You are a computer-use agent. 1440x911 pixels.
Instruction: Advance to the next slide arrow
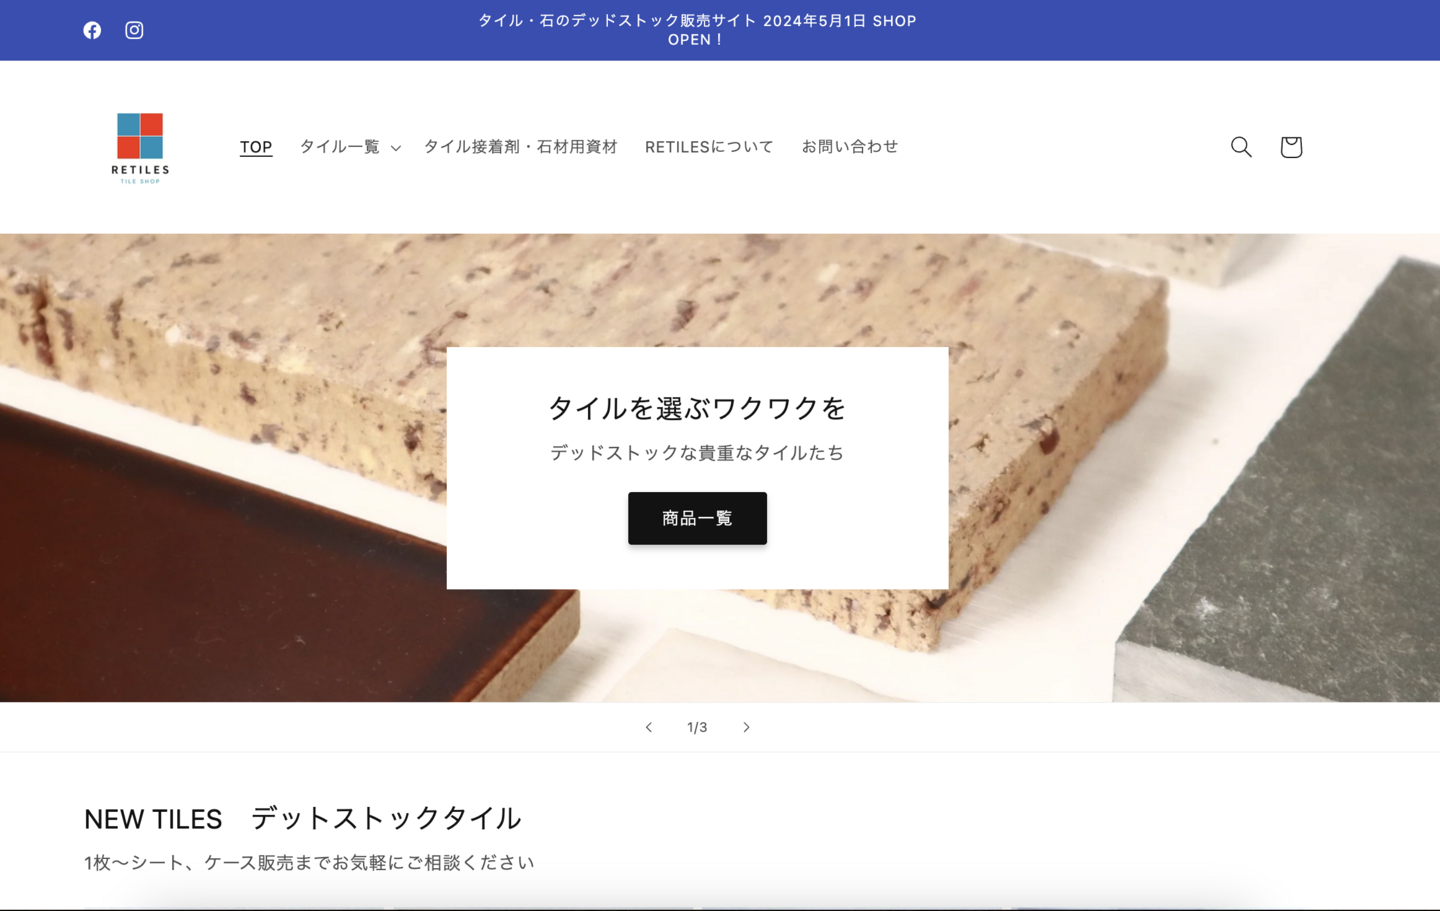[746, 727]
